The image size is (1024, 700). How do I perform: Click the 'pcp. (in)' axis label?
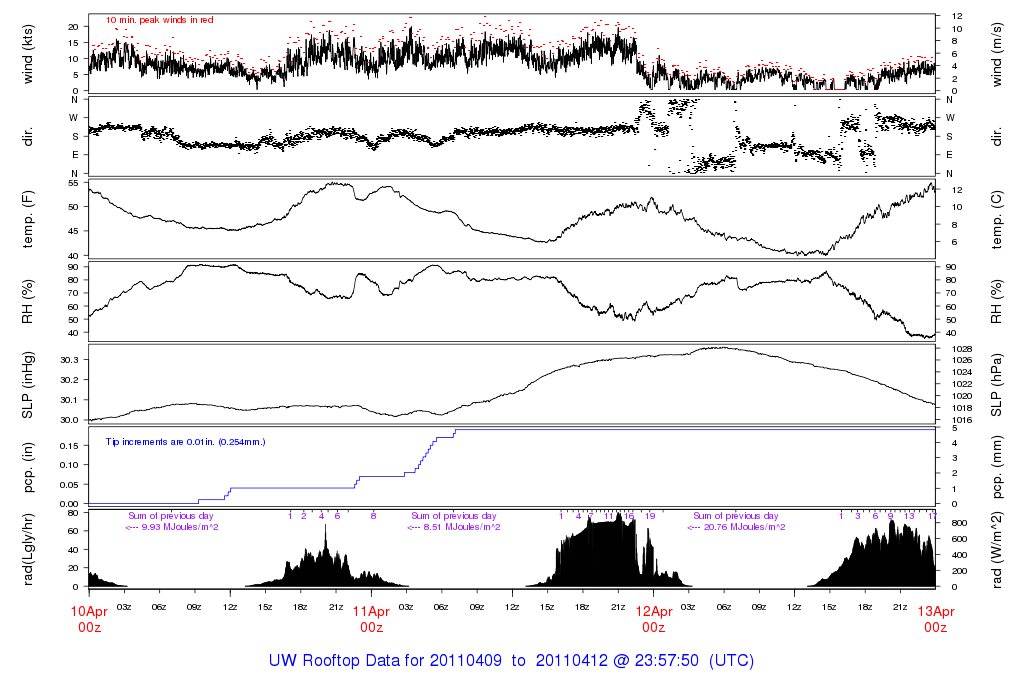[x=27, y=466]
